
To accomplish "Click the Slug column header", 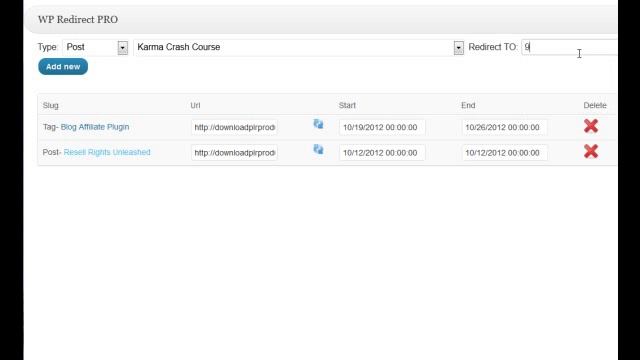I will click(51, 105).
